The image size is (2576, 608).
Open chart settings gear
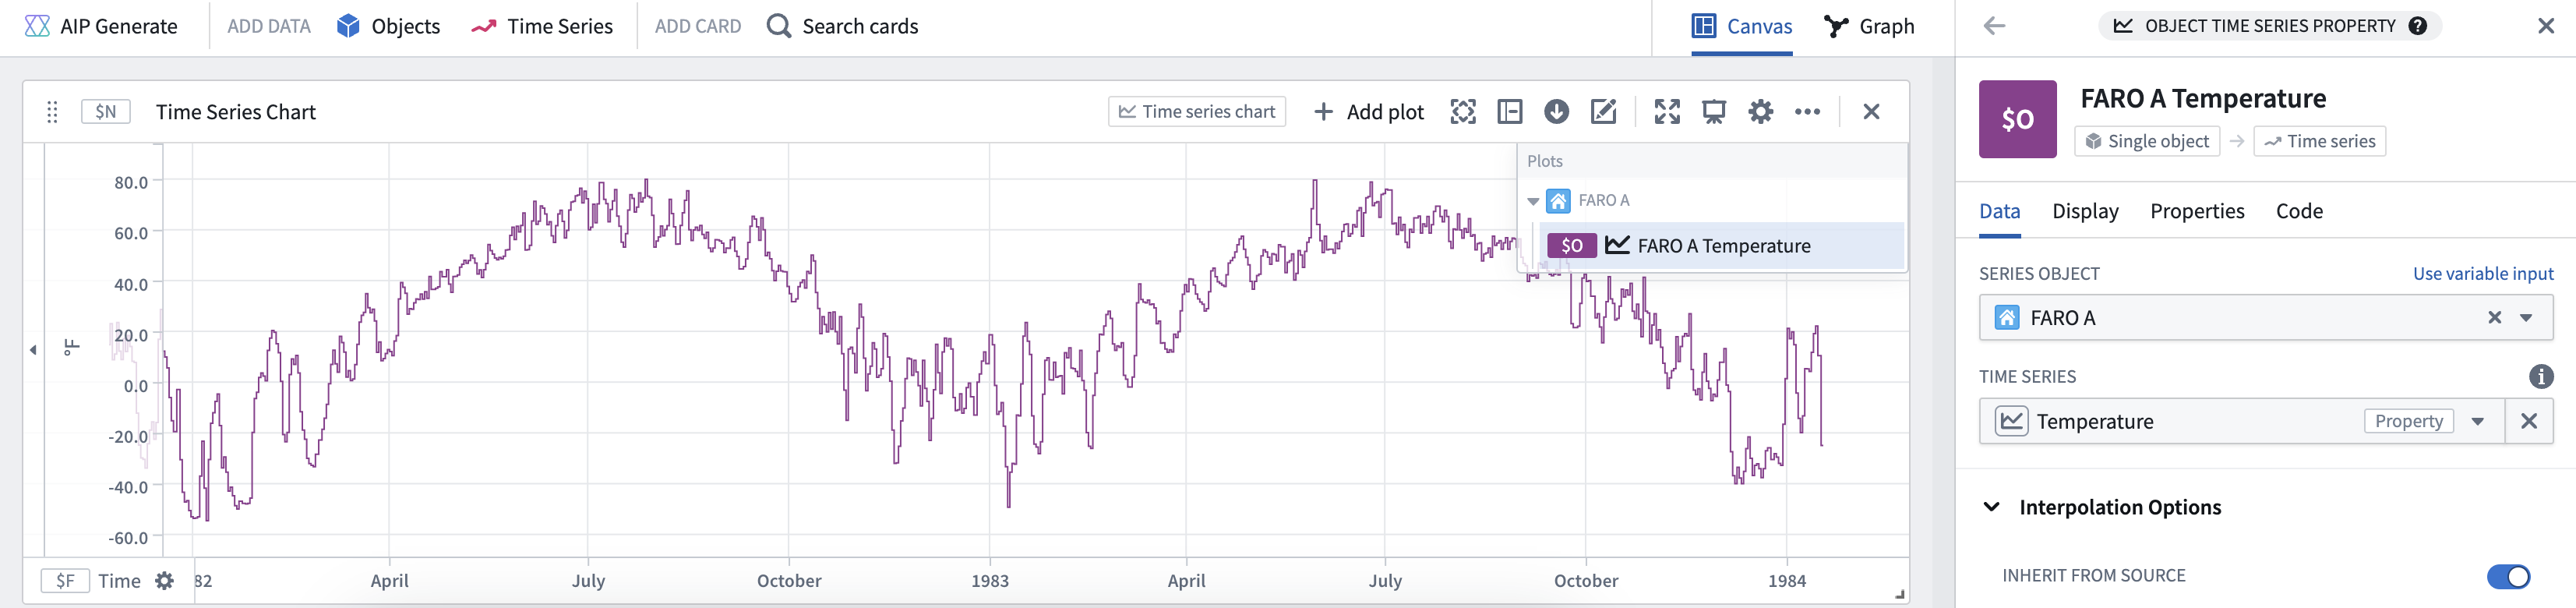tap(1761, 112)
